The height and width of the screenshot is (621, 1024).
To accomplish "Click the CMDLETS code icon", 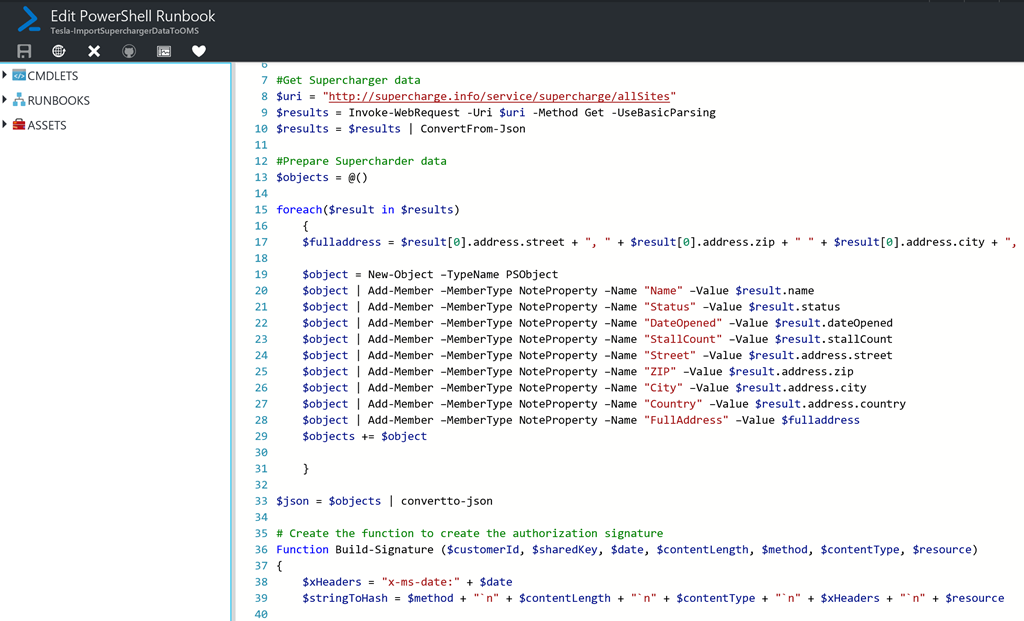I will (19, 76).
